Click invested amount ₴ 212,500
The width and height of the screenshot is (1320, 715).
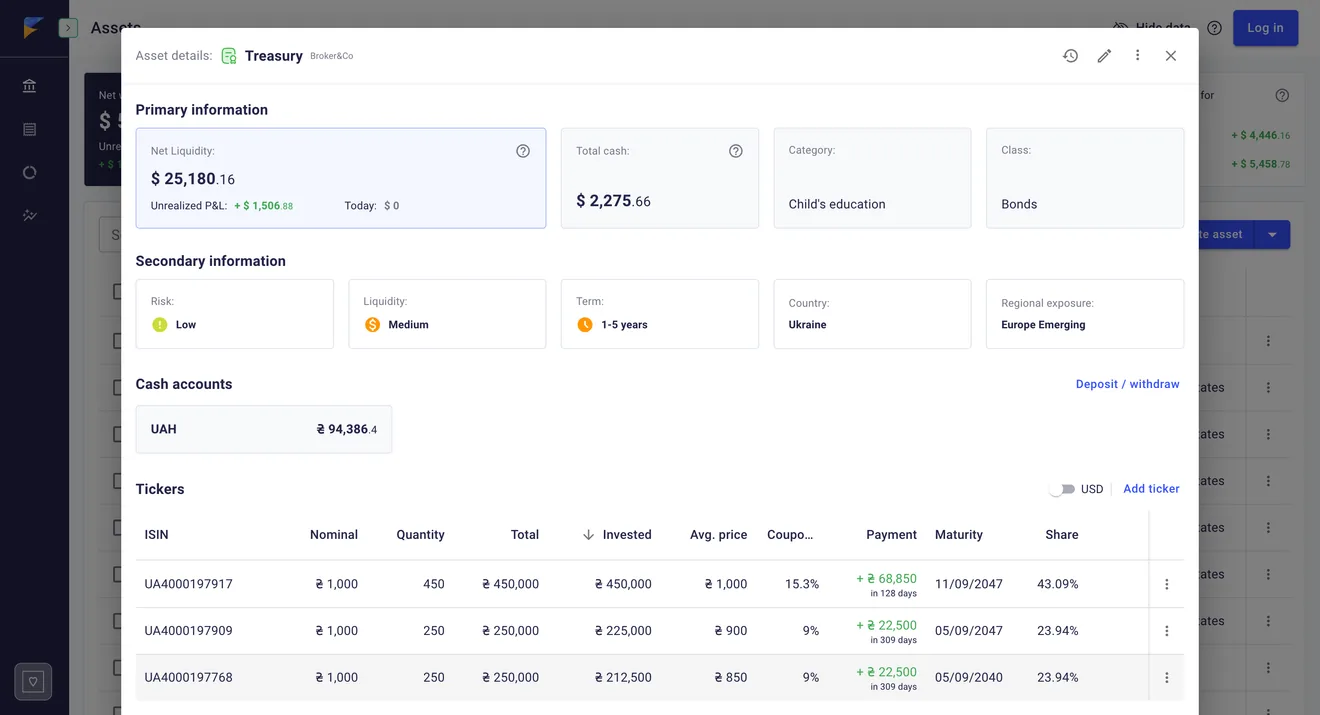coord(623,678)
